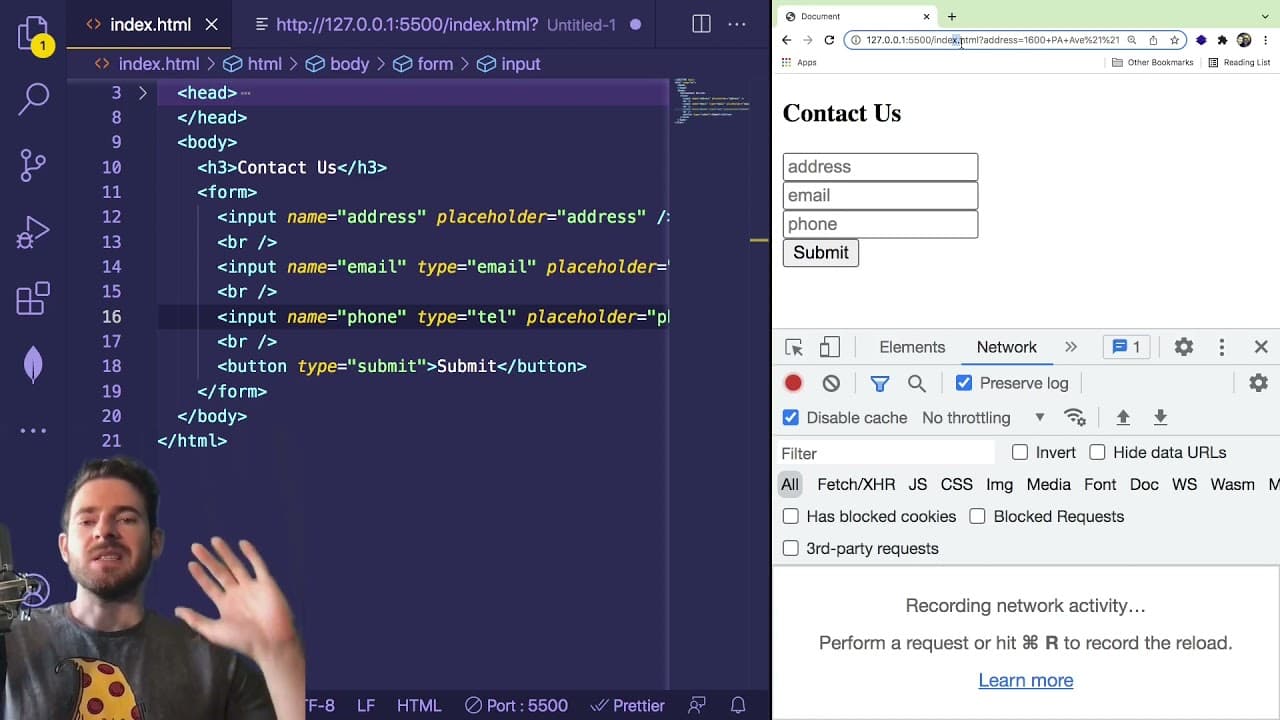Image resolution: width=1280 pixels, height=720 pixels.
Task: Open notifications bell in VS Code status bar
Action: [738, 705]
